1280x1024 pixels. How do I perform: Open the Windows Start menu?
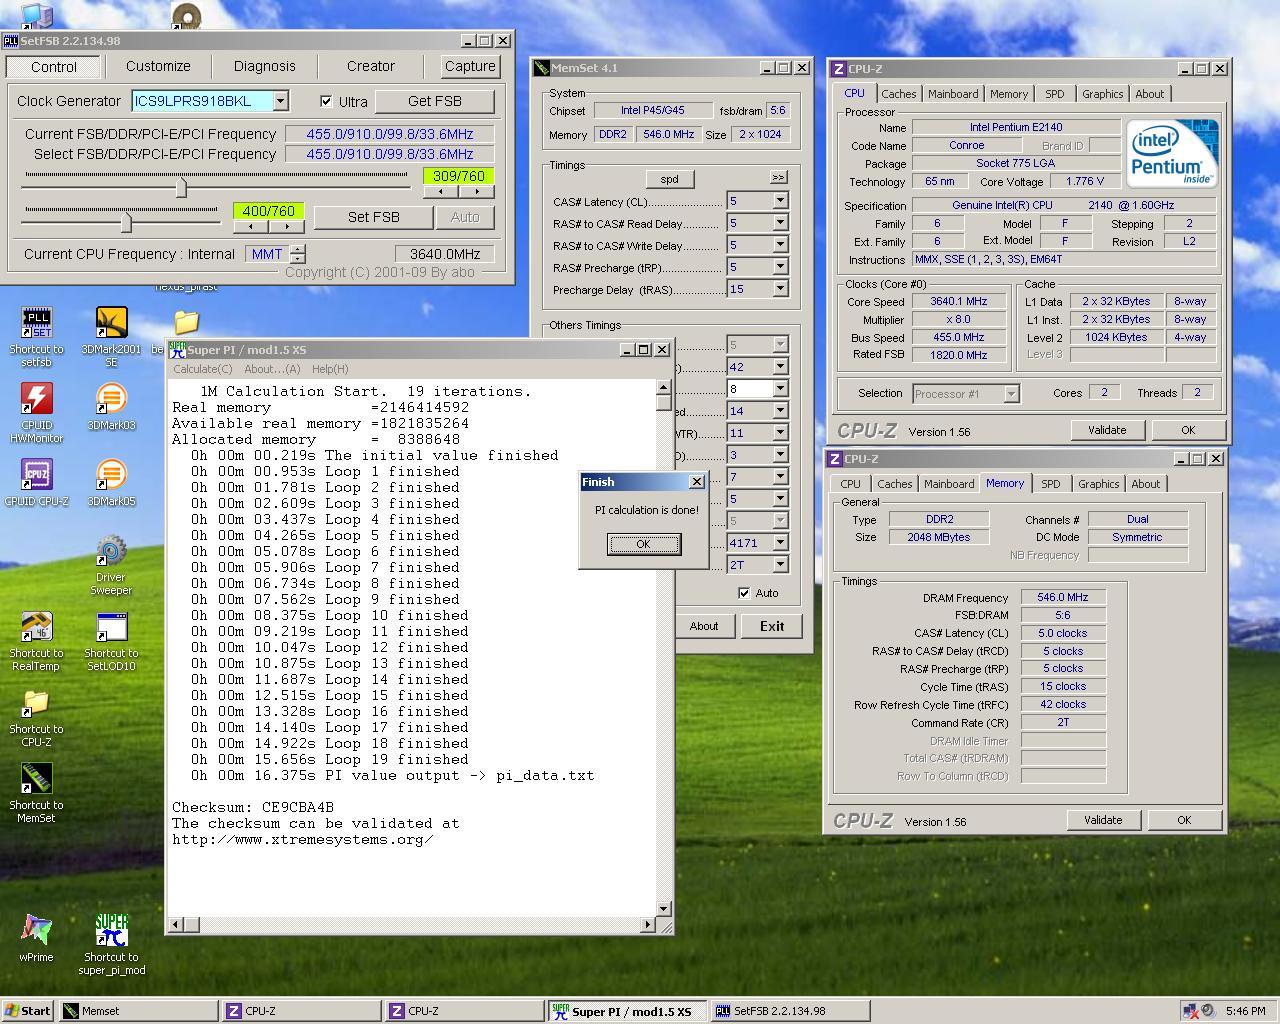[x=28, y=1011]
